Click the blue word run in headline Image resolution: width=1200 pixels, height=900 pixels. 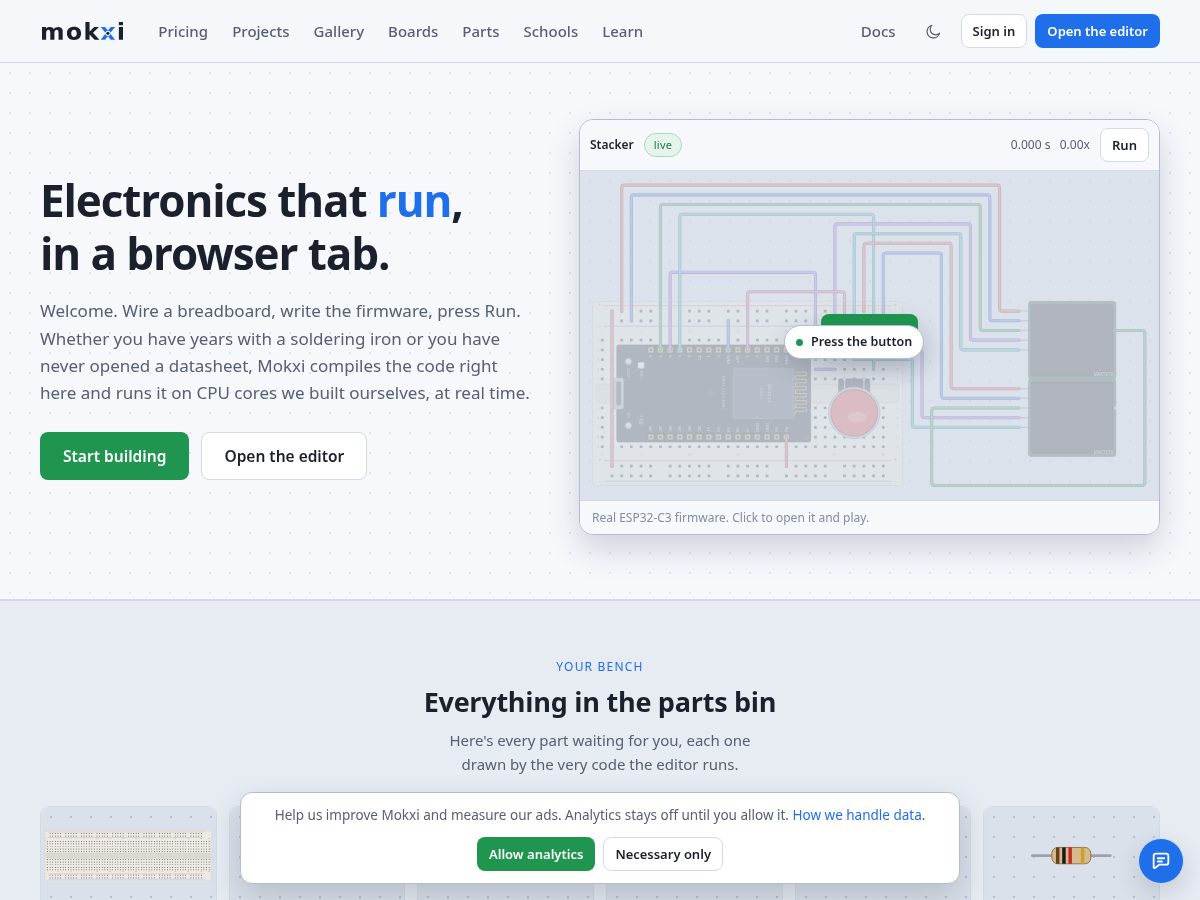click(414, 201)
